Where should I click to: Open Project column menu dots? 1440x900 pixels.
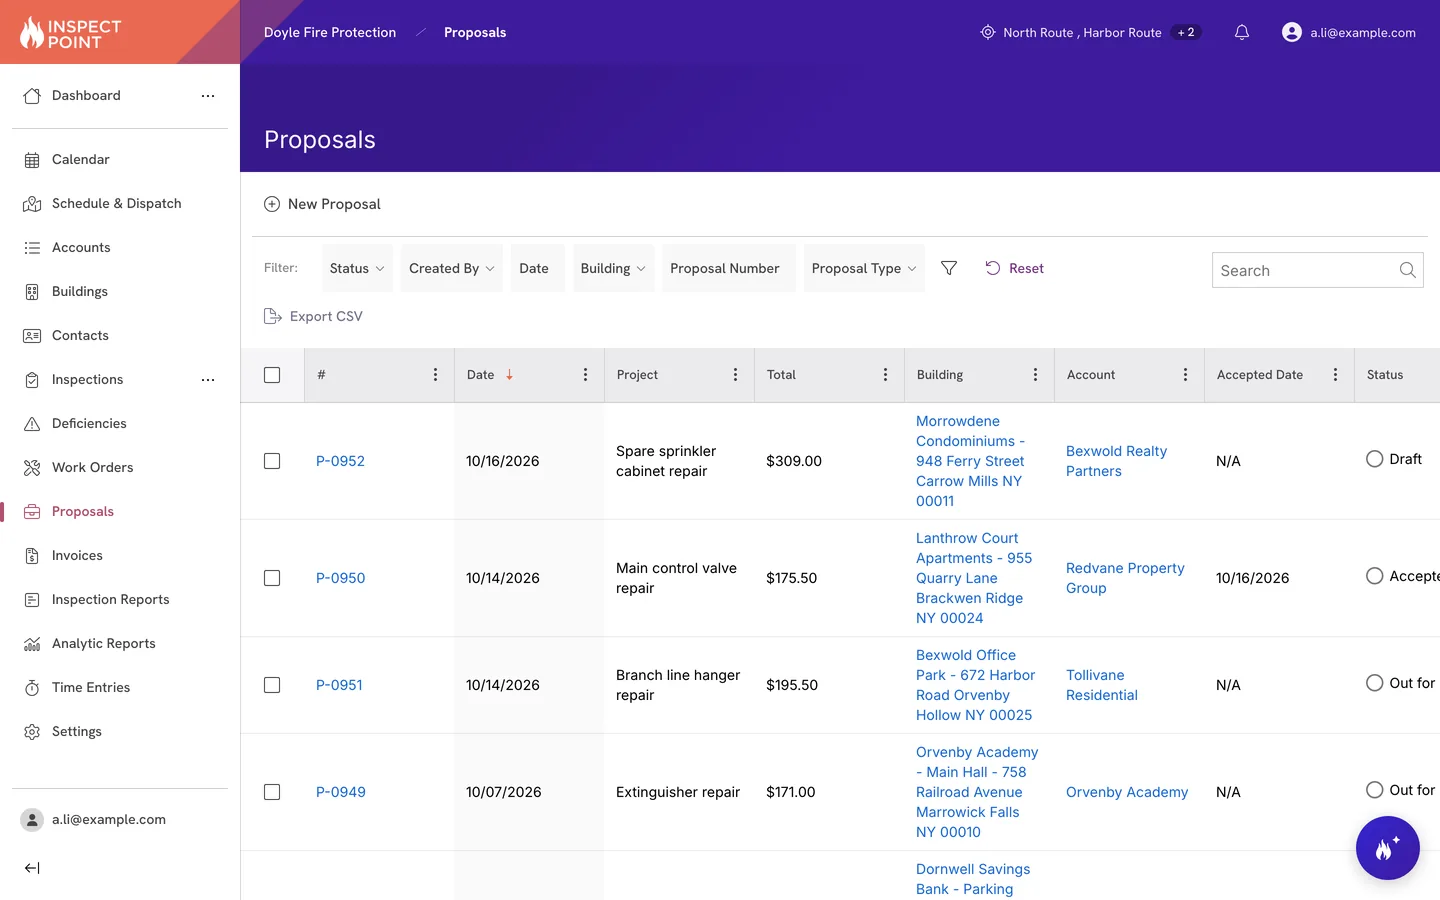[x=735, y=375]
